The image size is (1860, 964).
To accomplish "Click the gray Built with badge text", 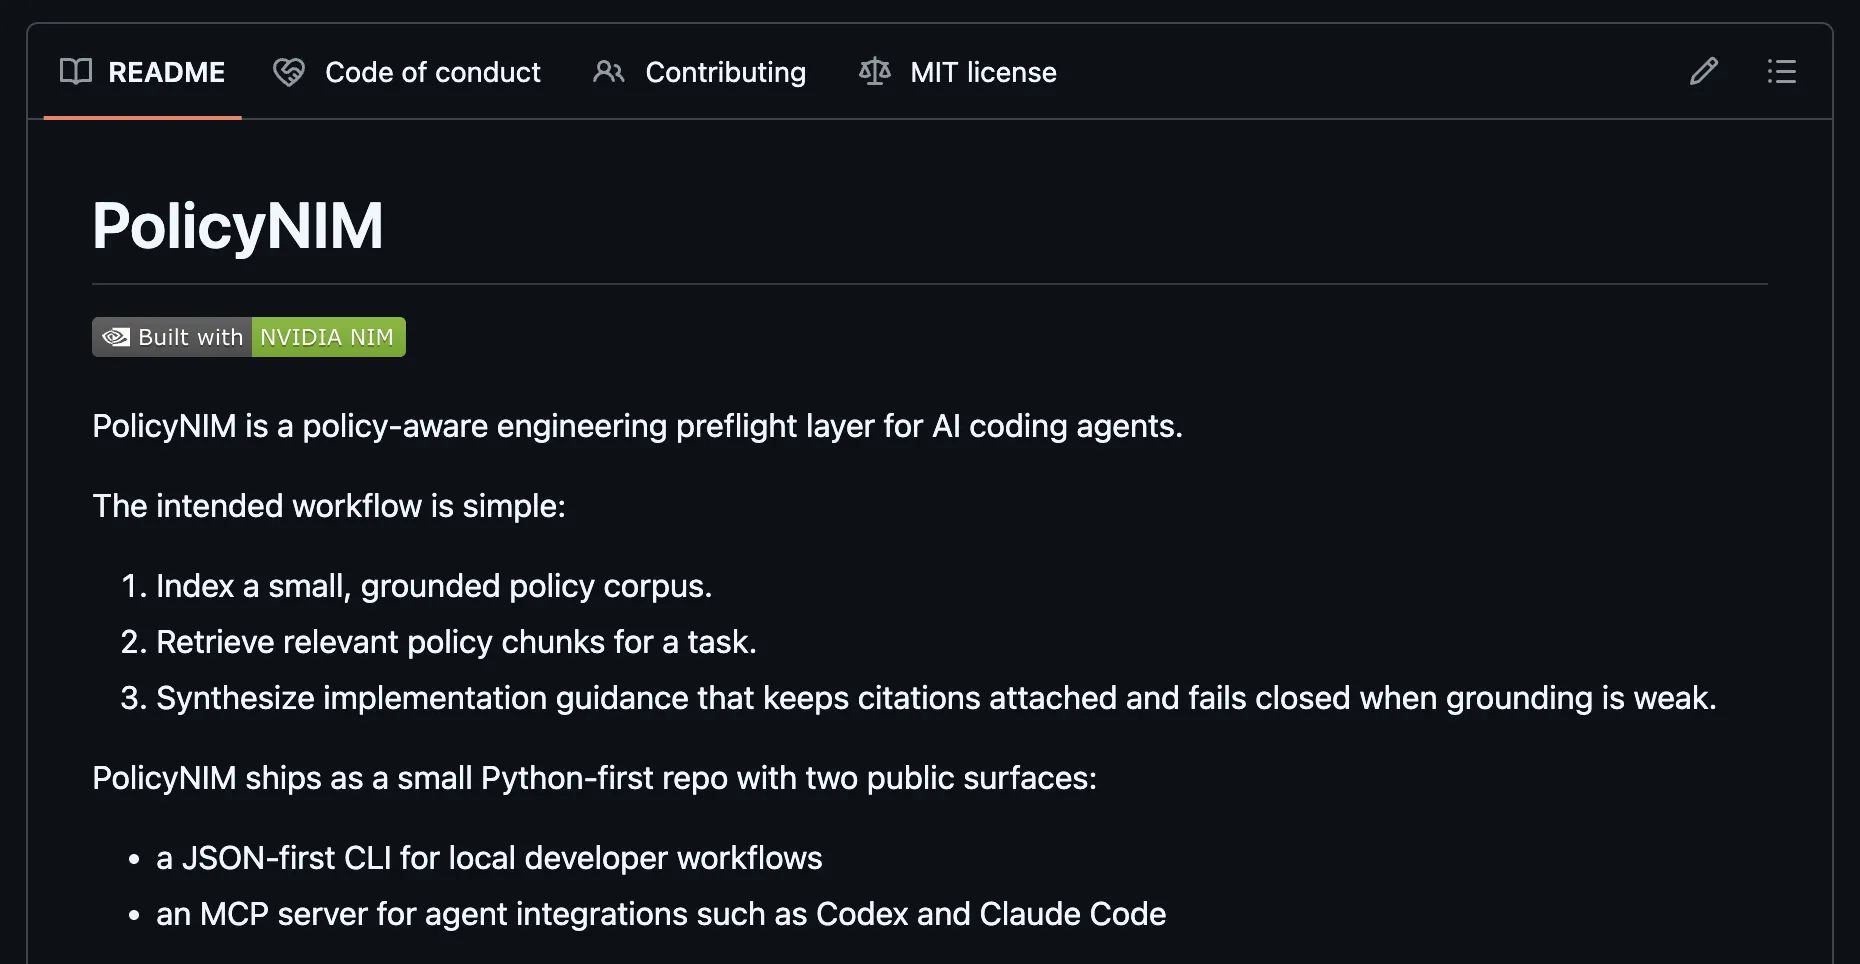I will (190, 337).
